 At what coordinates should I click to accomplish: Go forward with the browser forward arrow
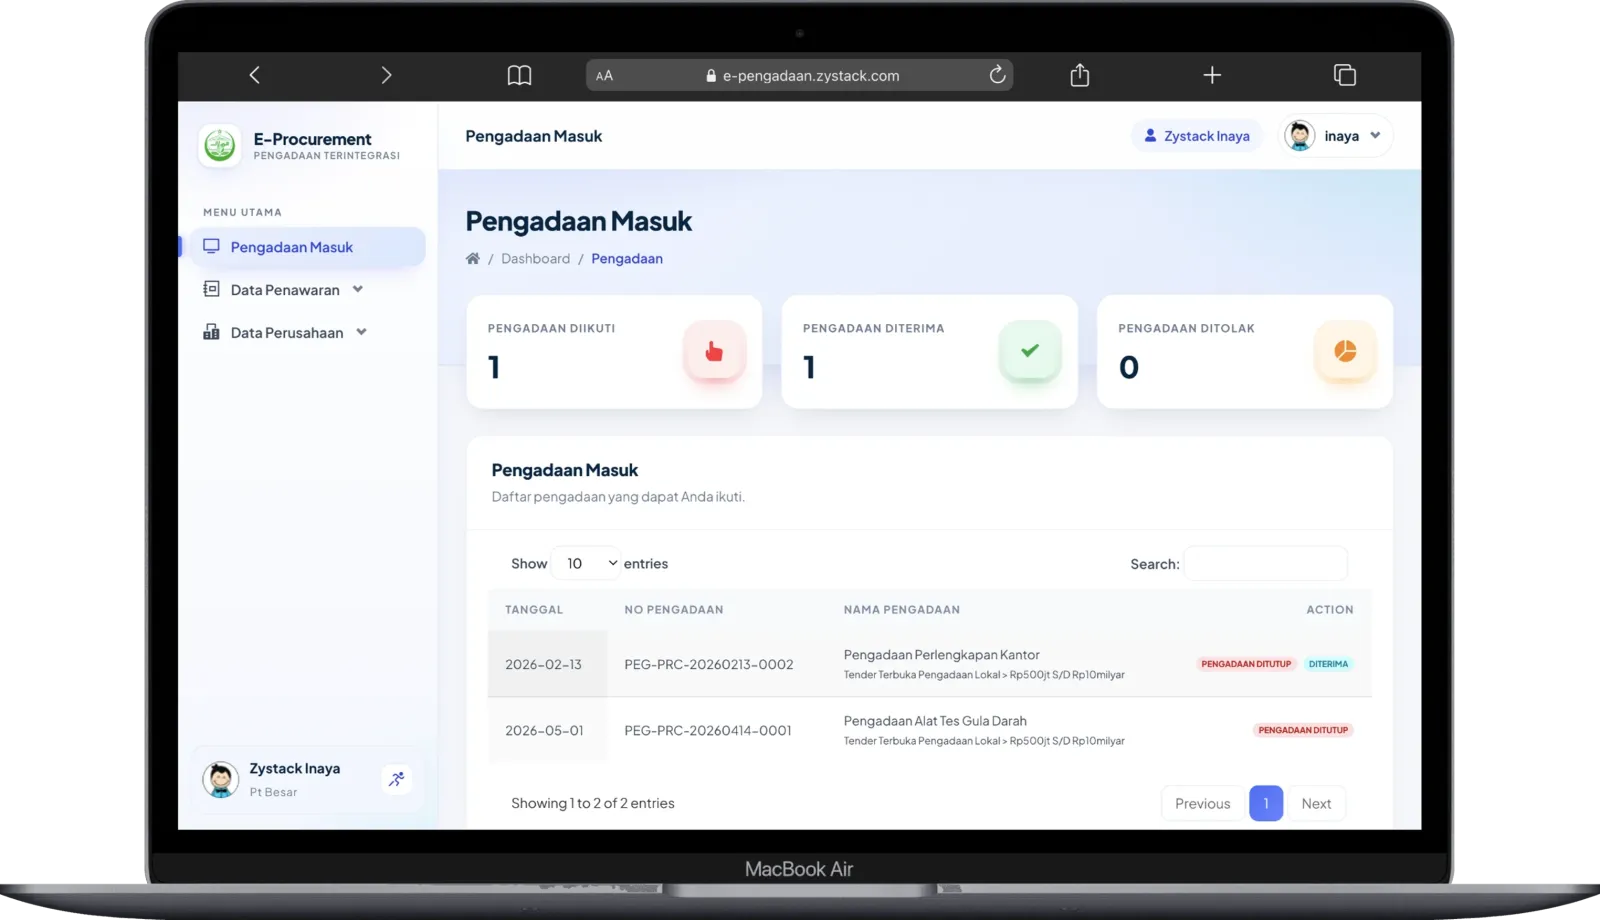[x=386, y=75]
